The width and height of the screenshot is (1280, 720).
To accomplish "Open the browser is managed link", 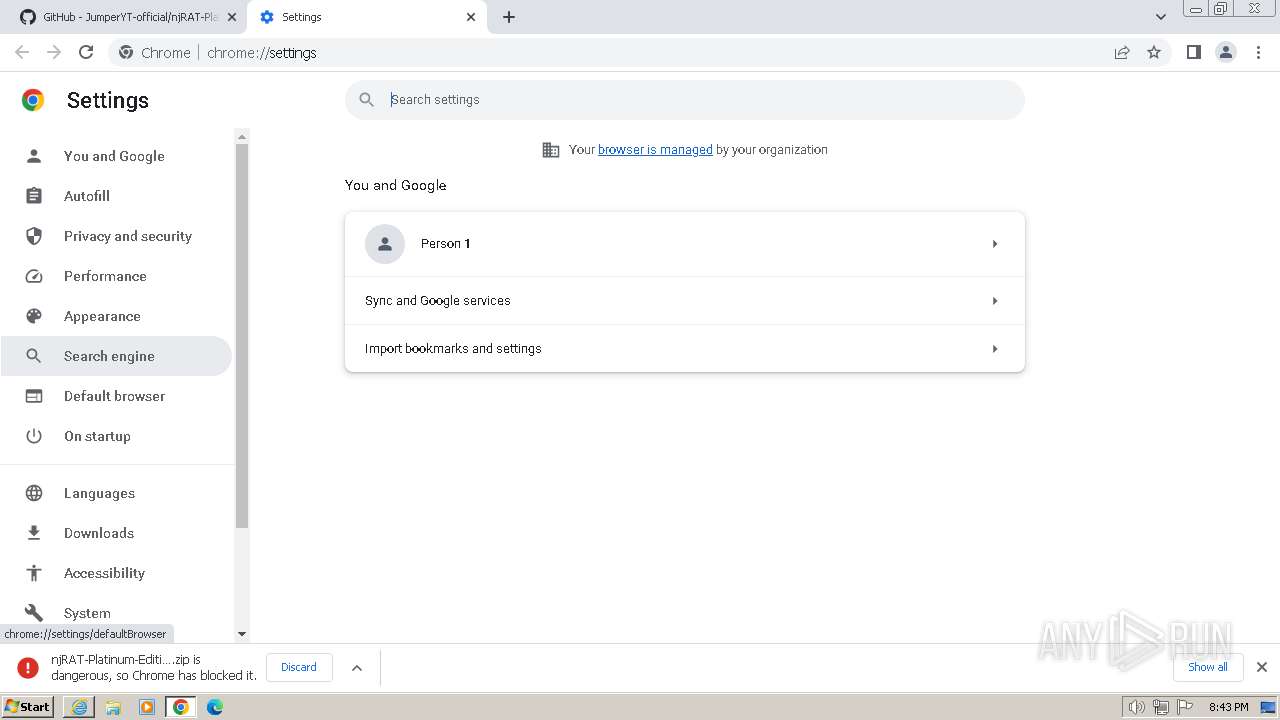I will (655, 150).
